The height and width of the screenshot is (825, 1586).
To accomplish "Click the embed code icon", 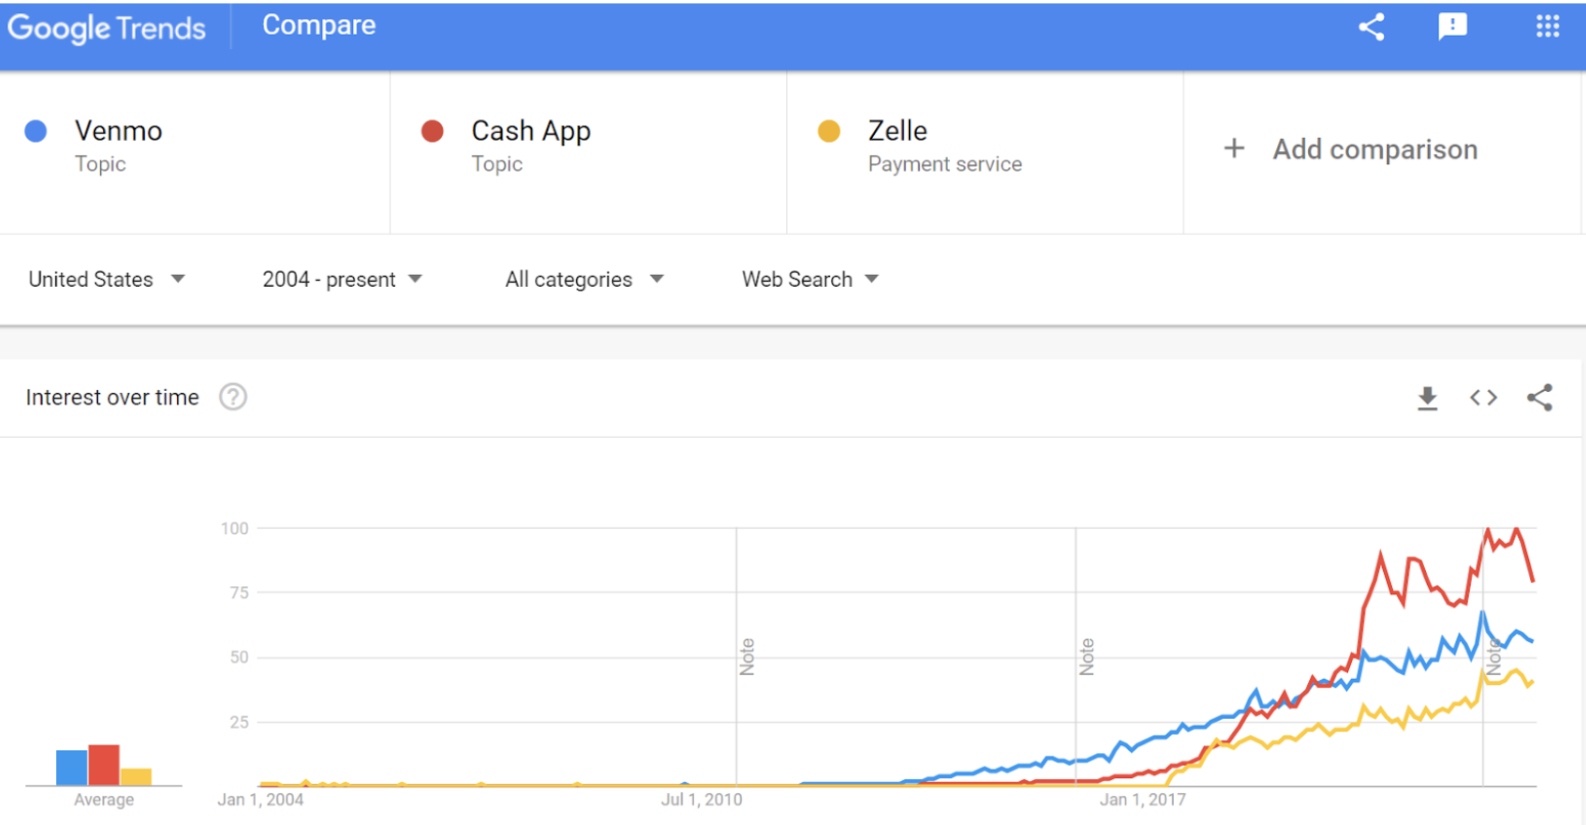I will coord(1483,398).
